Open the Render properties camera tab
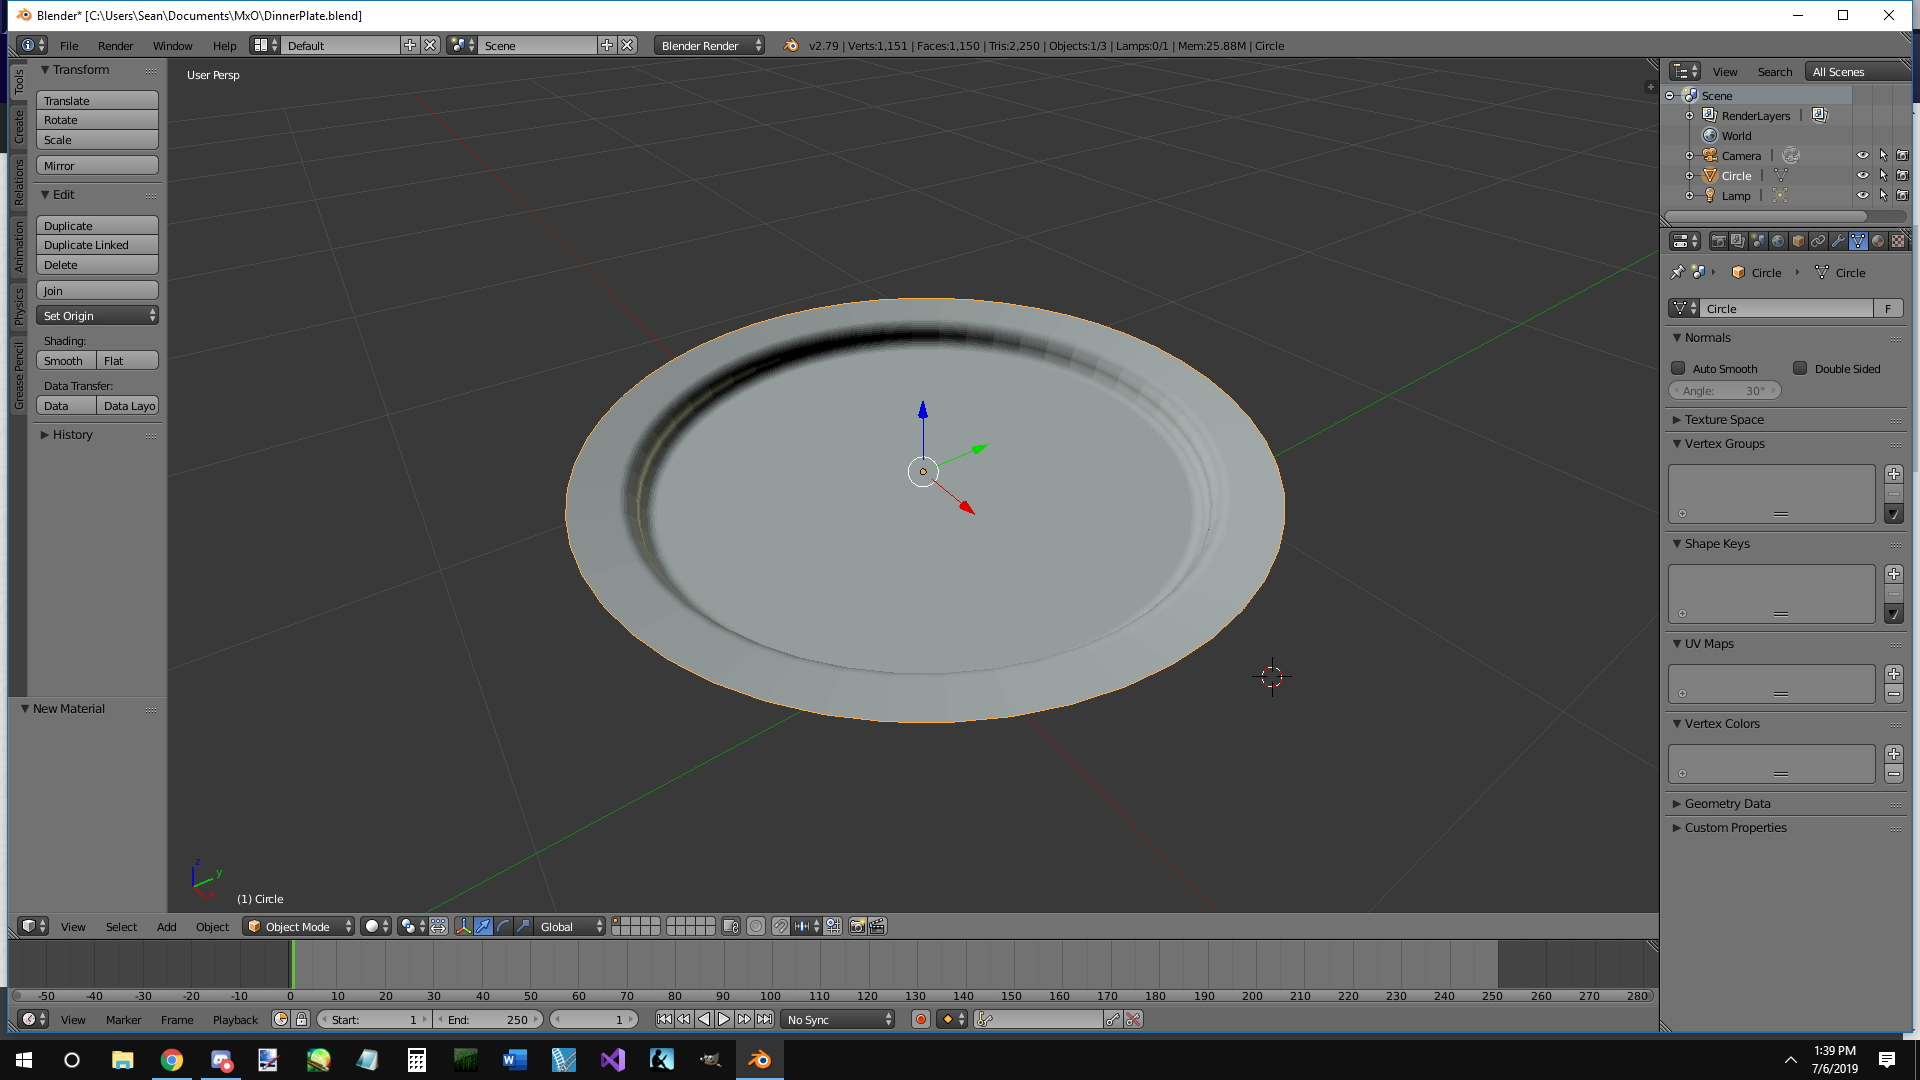The image size is (1920, 1080). tap(1718, 241)
